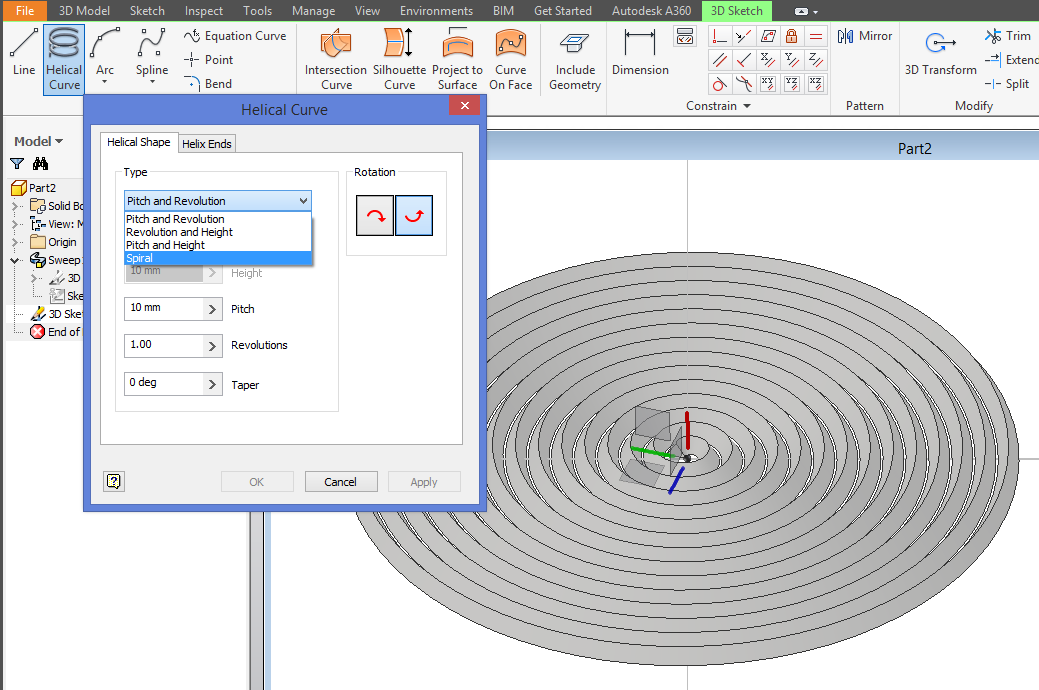Open the helix Type dropdown
1039x690 pixels.
(x=303, y=200)
